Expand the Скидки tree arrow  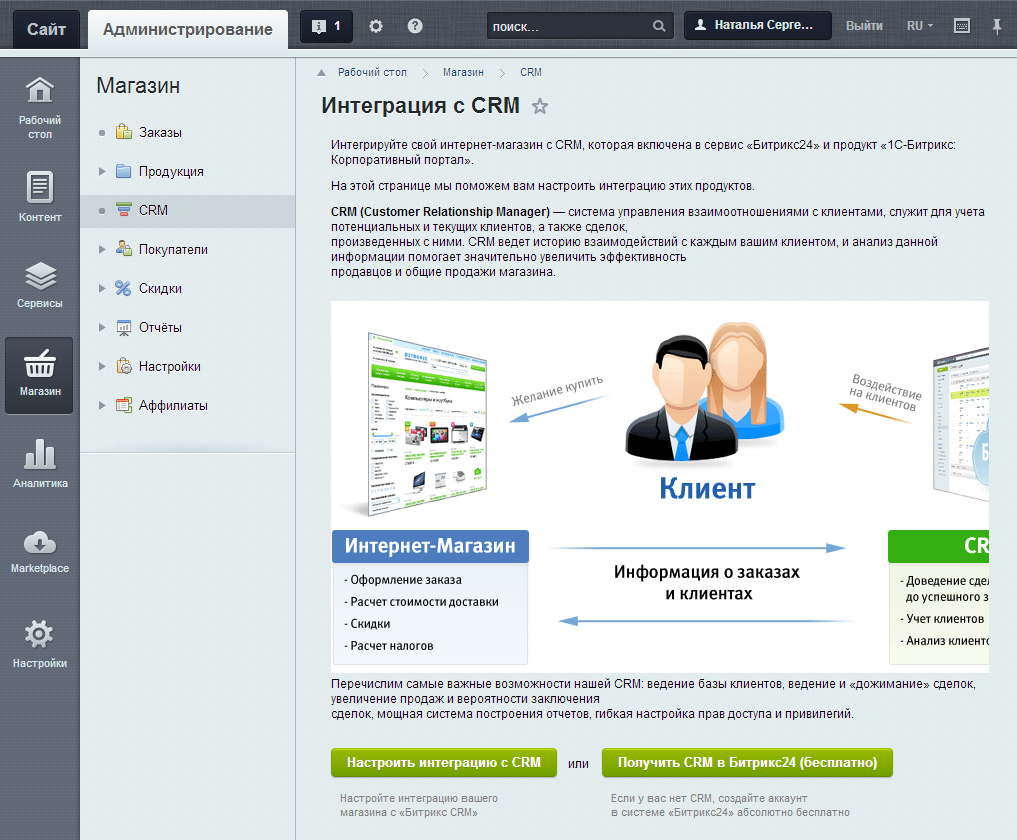pos(102,288)
